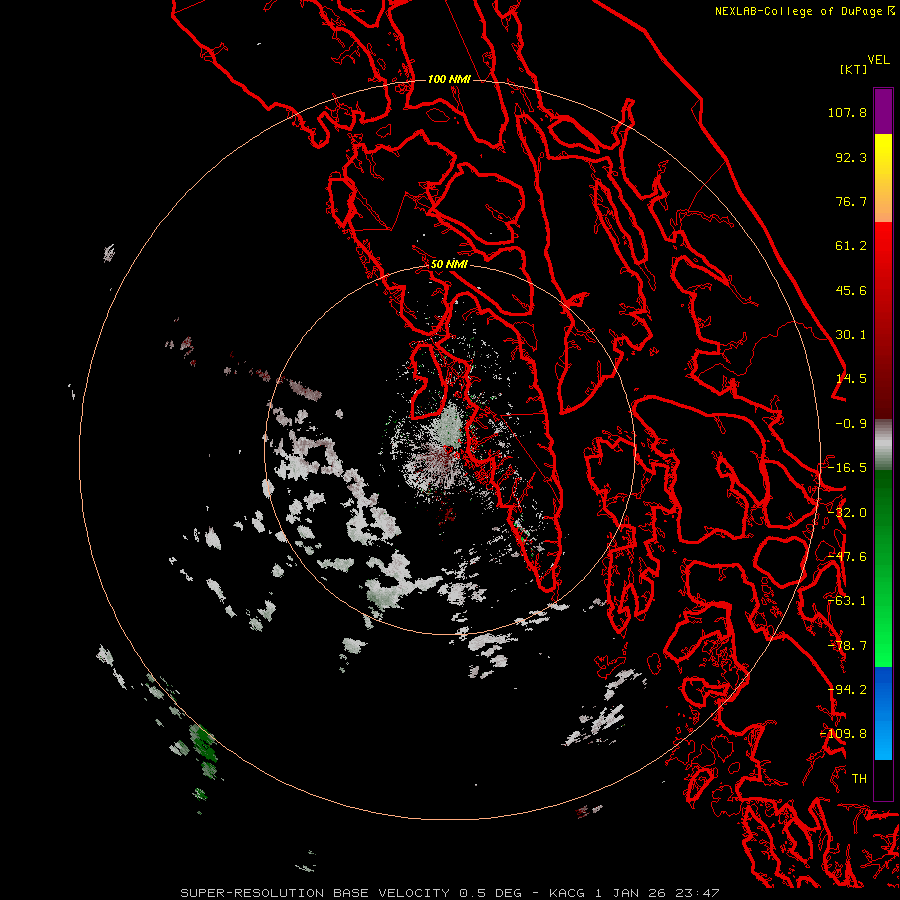Click the 92.3 legend value
Image resolution: width=900 pixels, height=900 pixels.
(851, 157)
